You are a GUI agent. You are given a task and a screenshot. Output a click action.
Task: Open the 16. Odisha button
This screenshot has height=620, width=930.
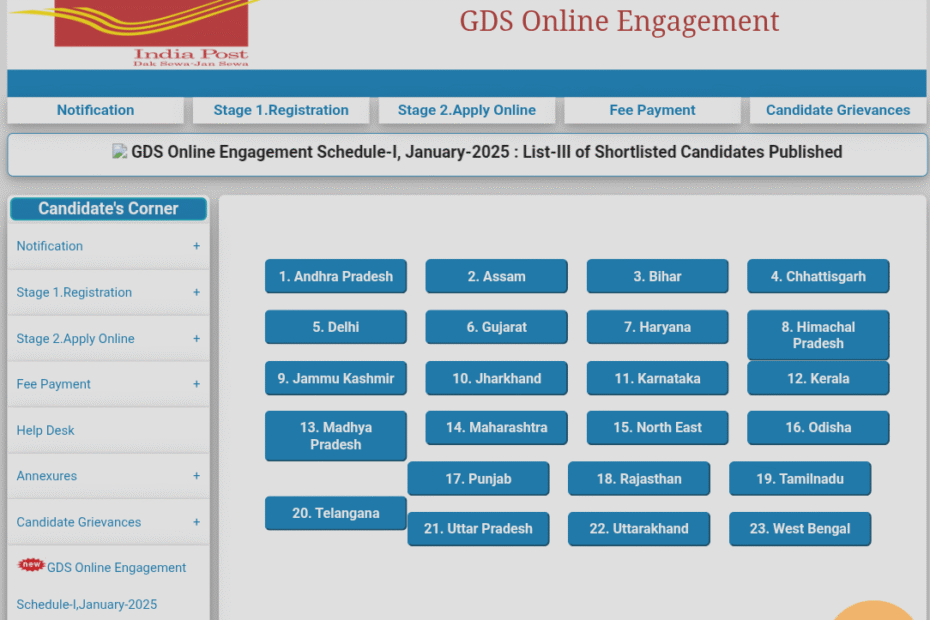[818, 428]
